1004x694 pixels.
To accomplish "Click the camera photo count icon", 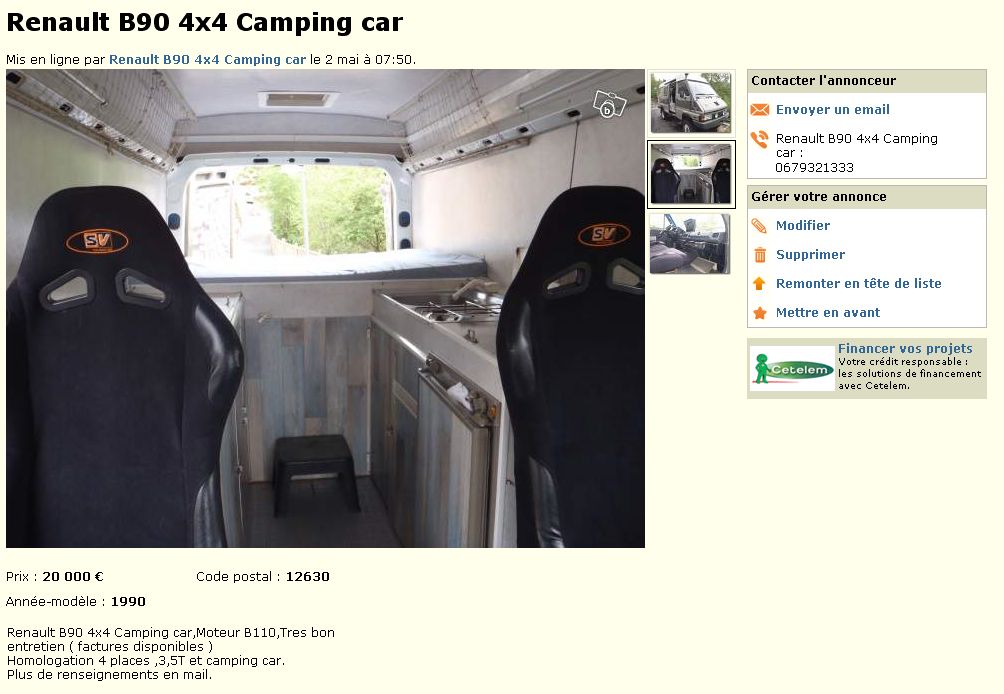I will (x=608, y=104).
